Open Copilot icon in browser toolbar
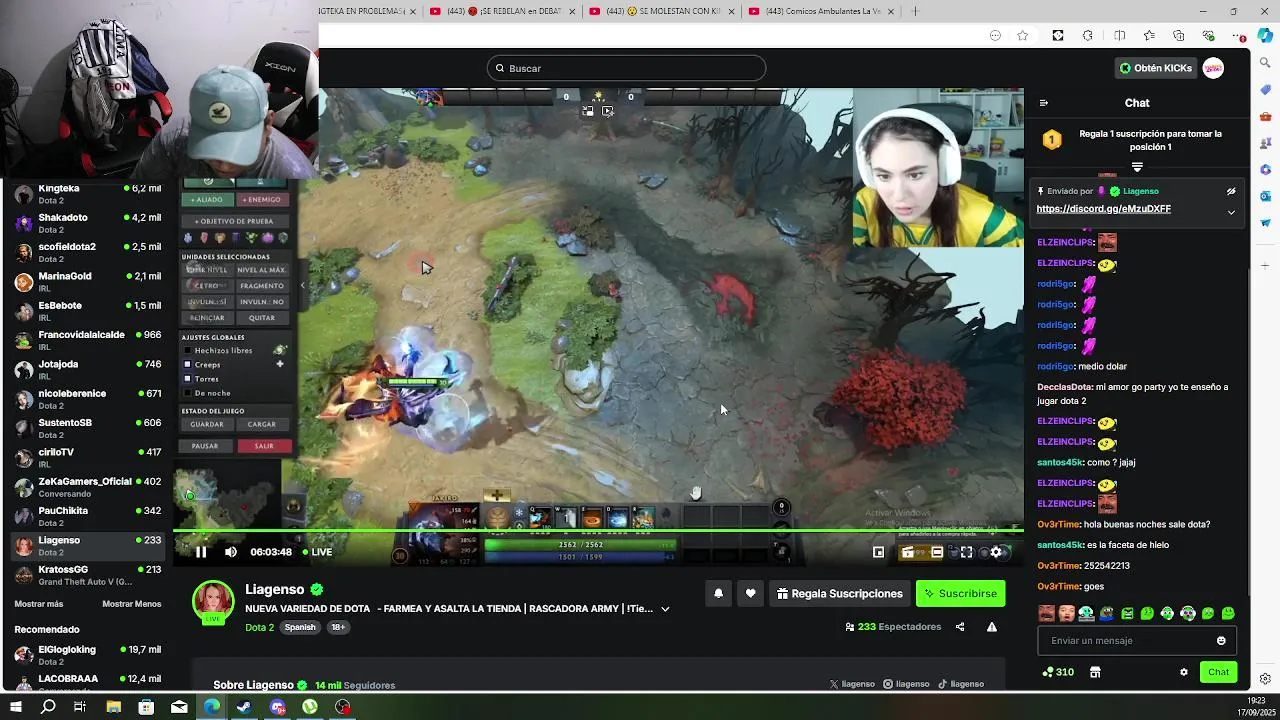This screenshot has height=720, width=1280. [1265, 36]
